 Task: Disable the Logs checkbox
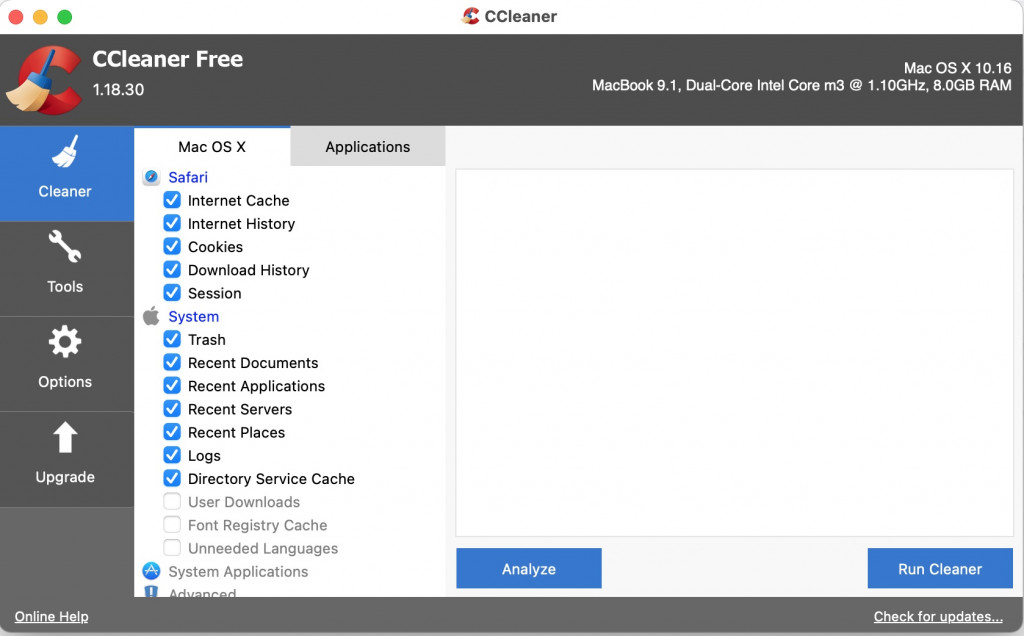(172, 455)
